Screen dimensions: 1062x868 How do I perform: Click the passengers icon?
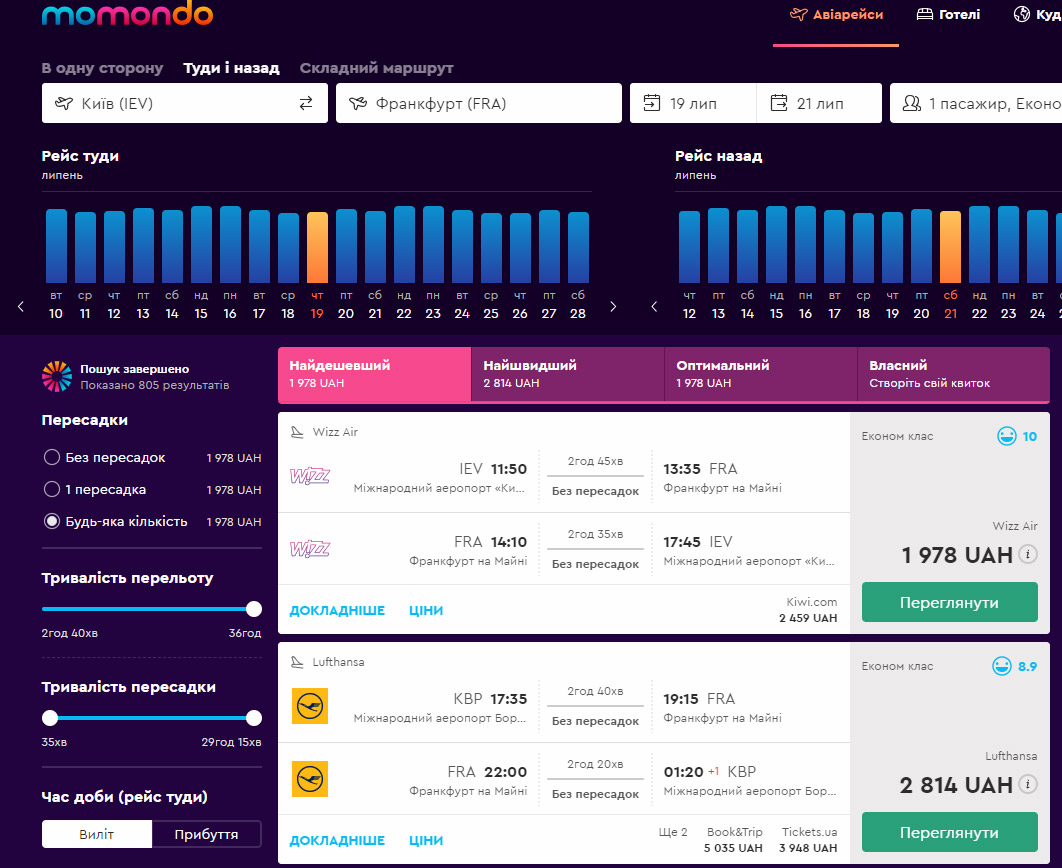tap(912, 103)
